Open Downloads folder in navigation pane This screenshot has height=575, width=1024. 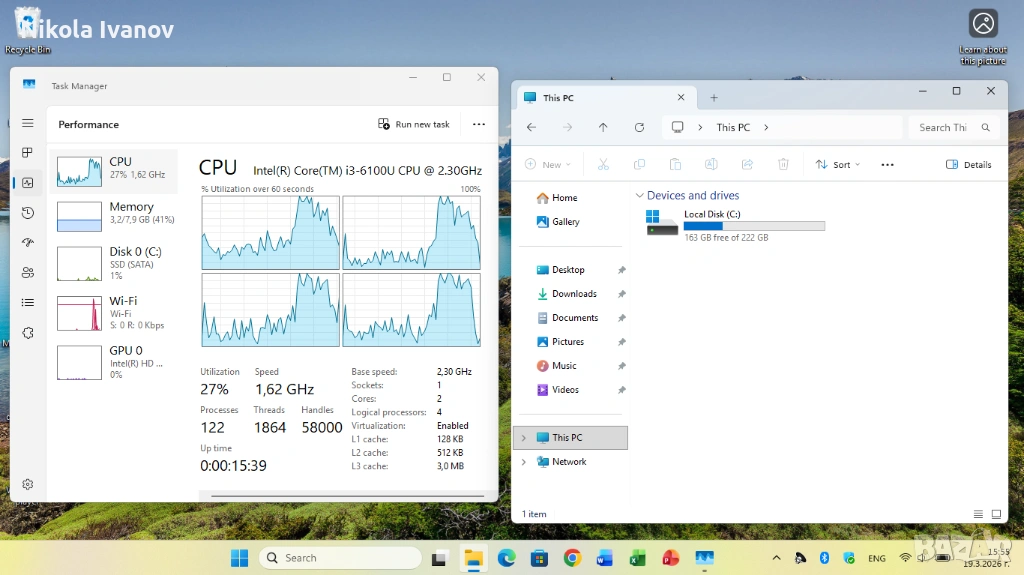[574, 294]
